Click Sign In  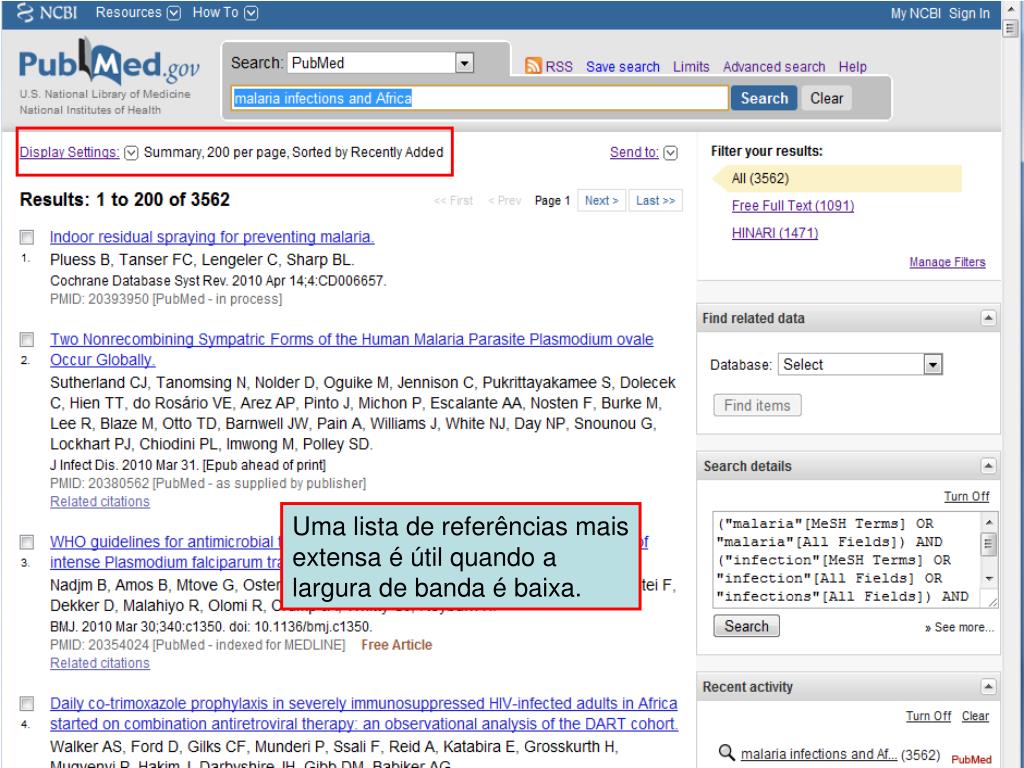[969, 14]
